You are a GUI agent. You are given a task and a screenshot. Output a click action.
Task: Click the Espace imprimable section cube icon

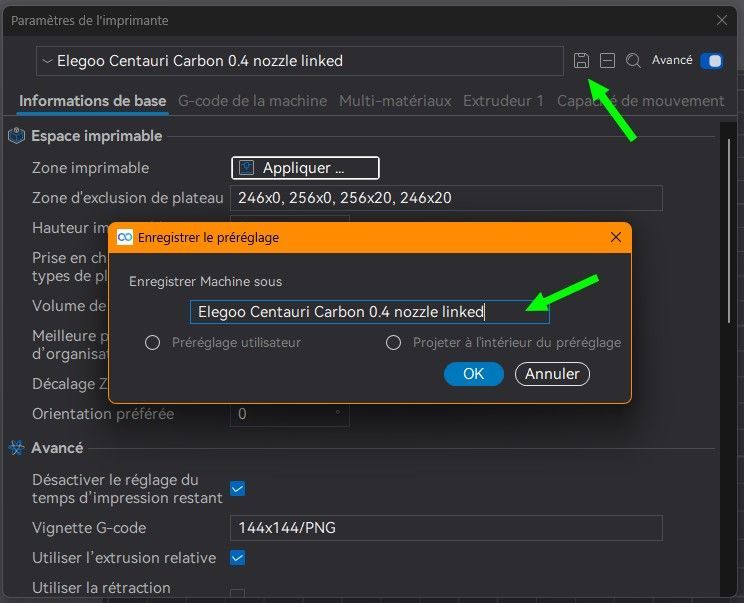17,136
